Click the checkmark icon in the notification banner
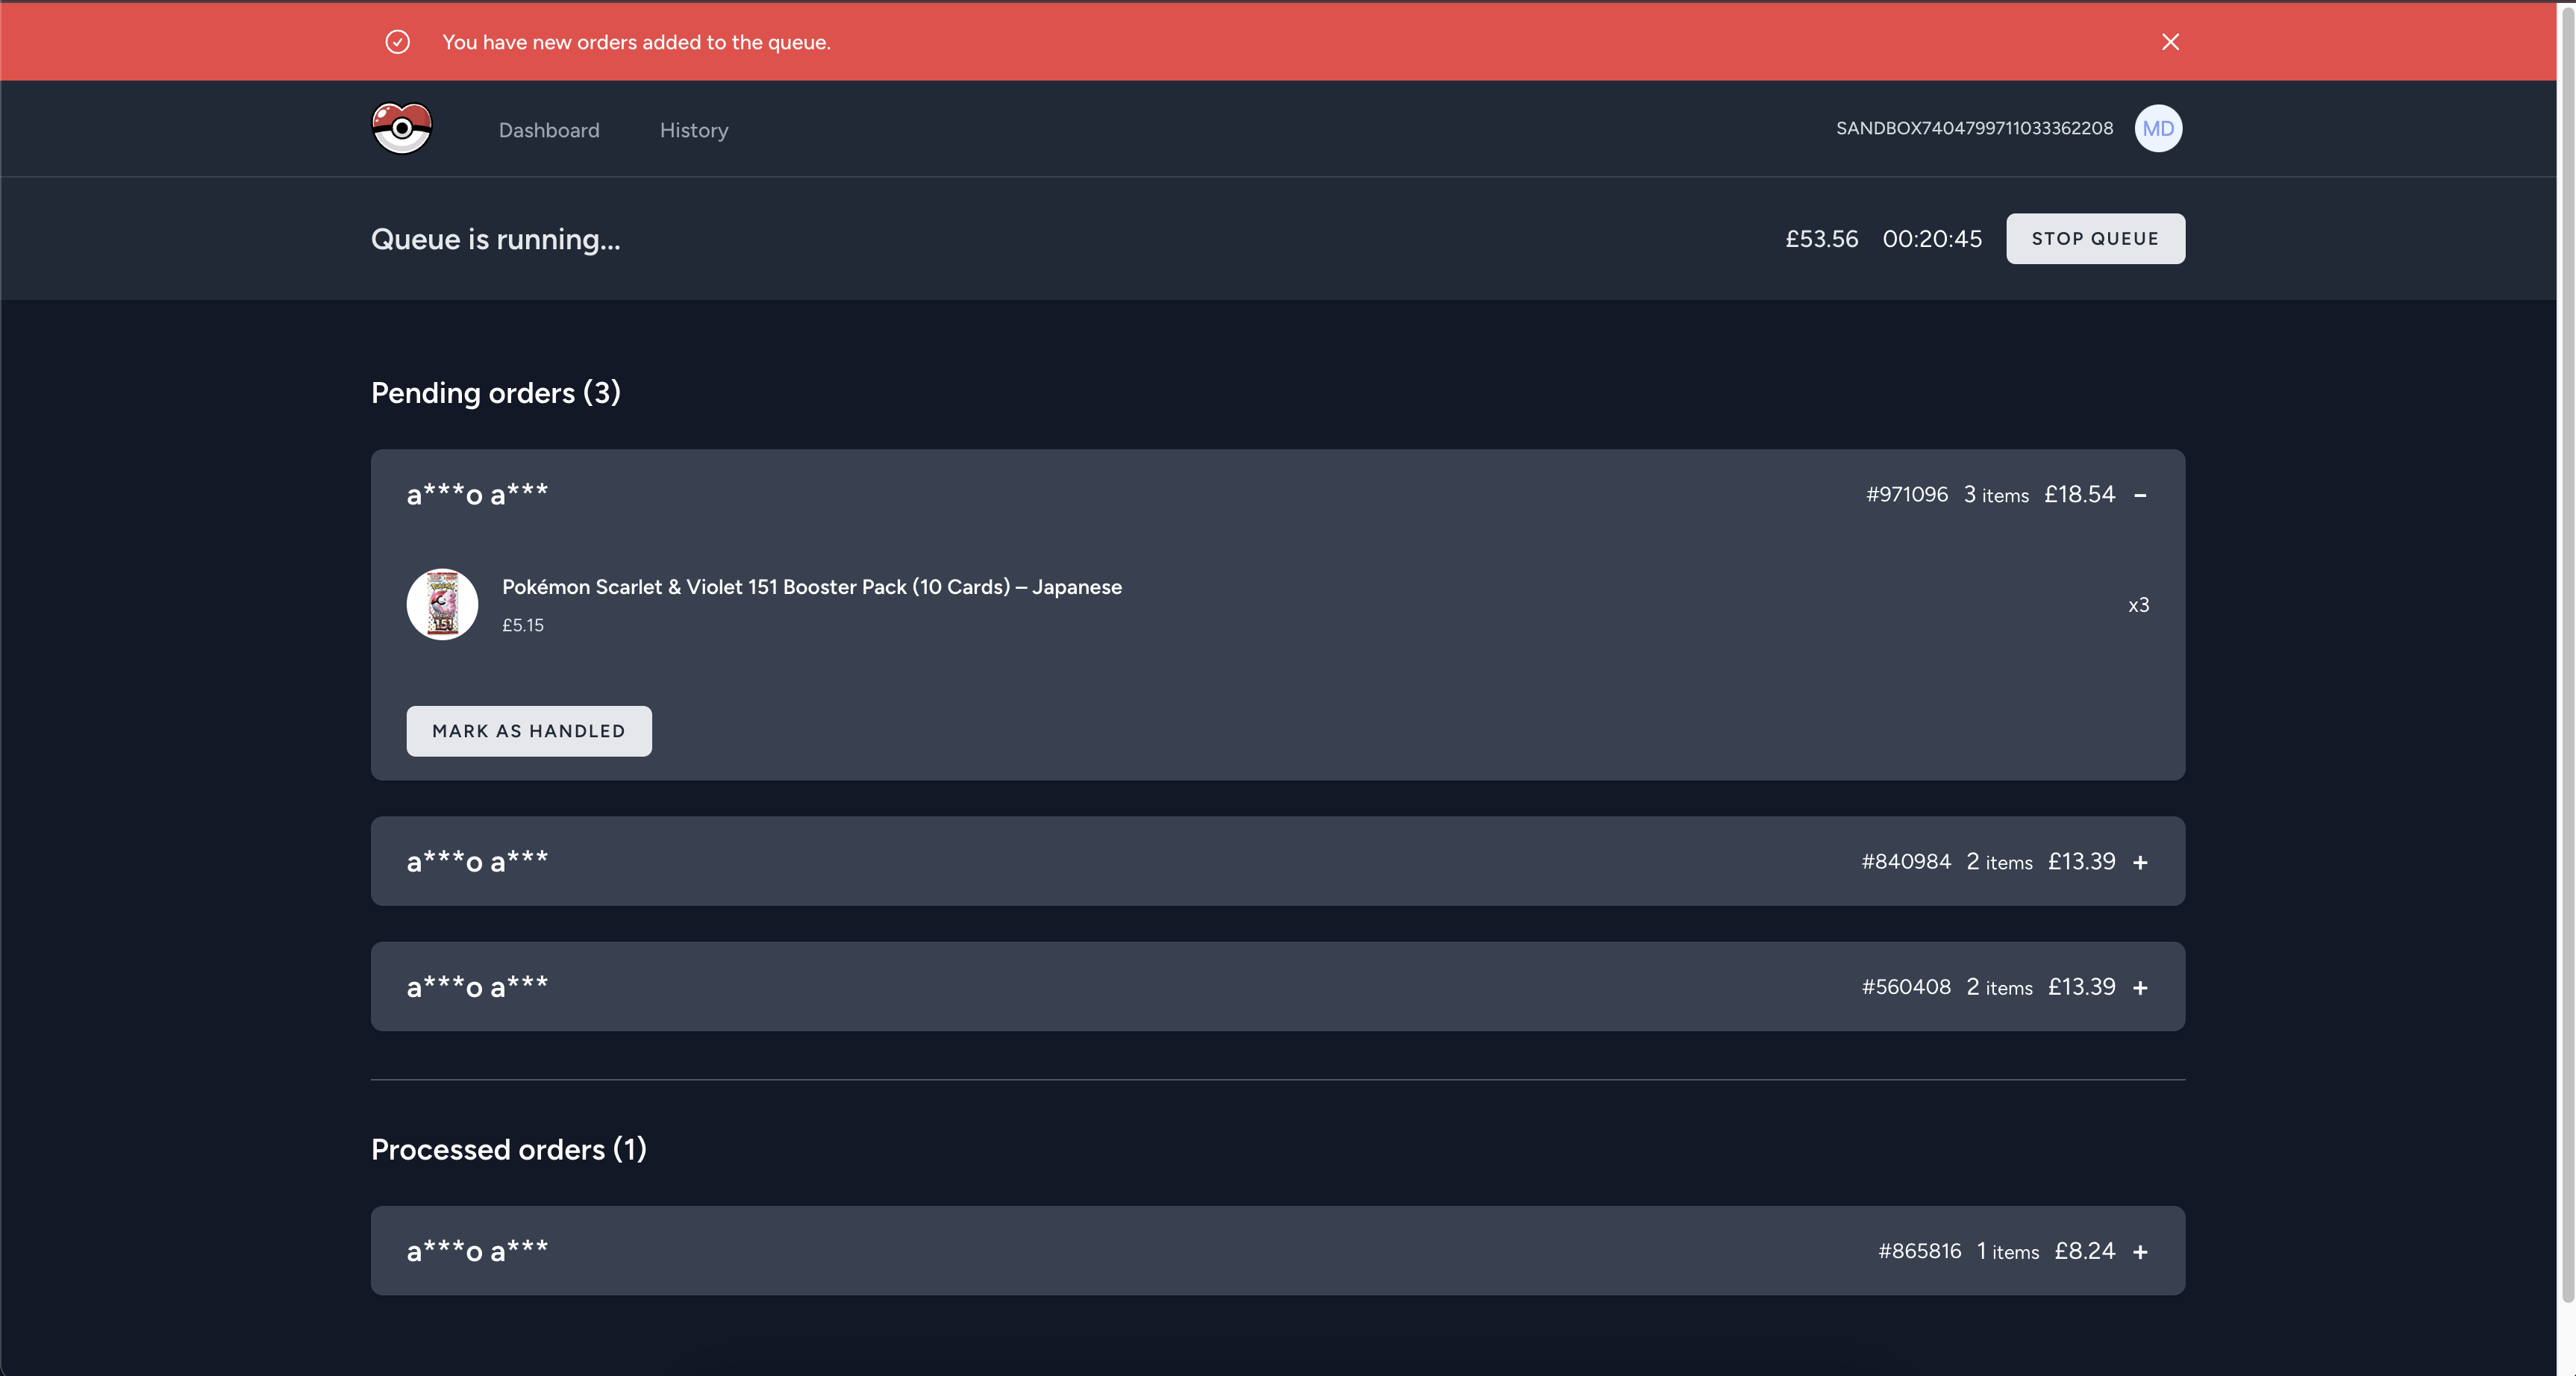This screenshot has width=2576, height=1376. (397, 42)
